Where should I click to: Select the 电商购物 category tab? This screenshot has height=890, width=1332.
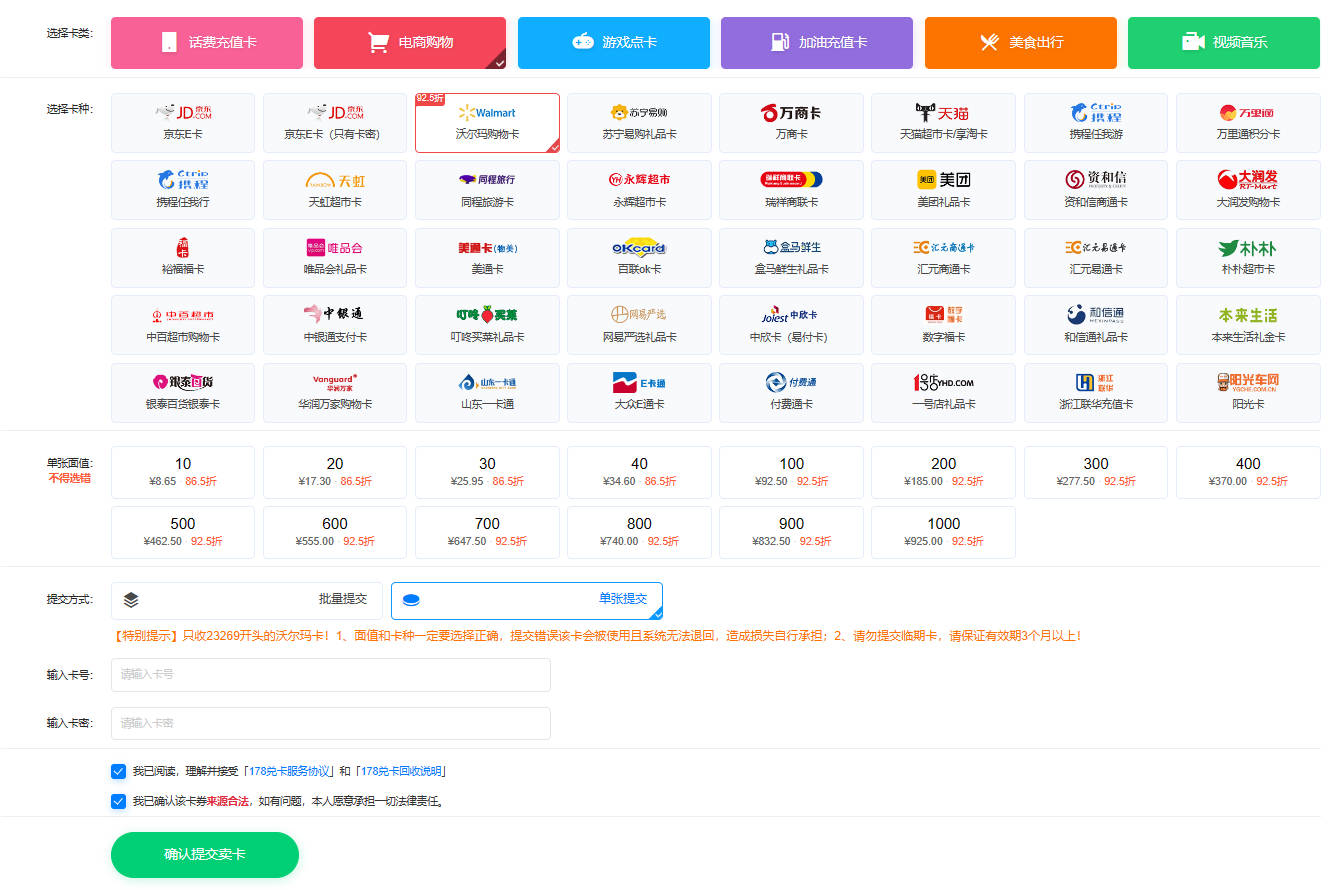pos(410,43)
